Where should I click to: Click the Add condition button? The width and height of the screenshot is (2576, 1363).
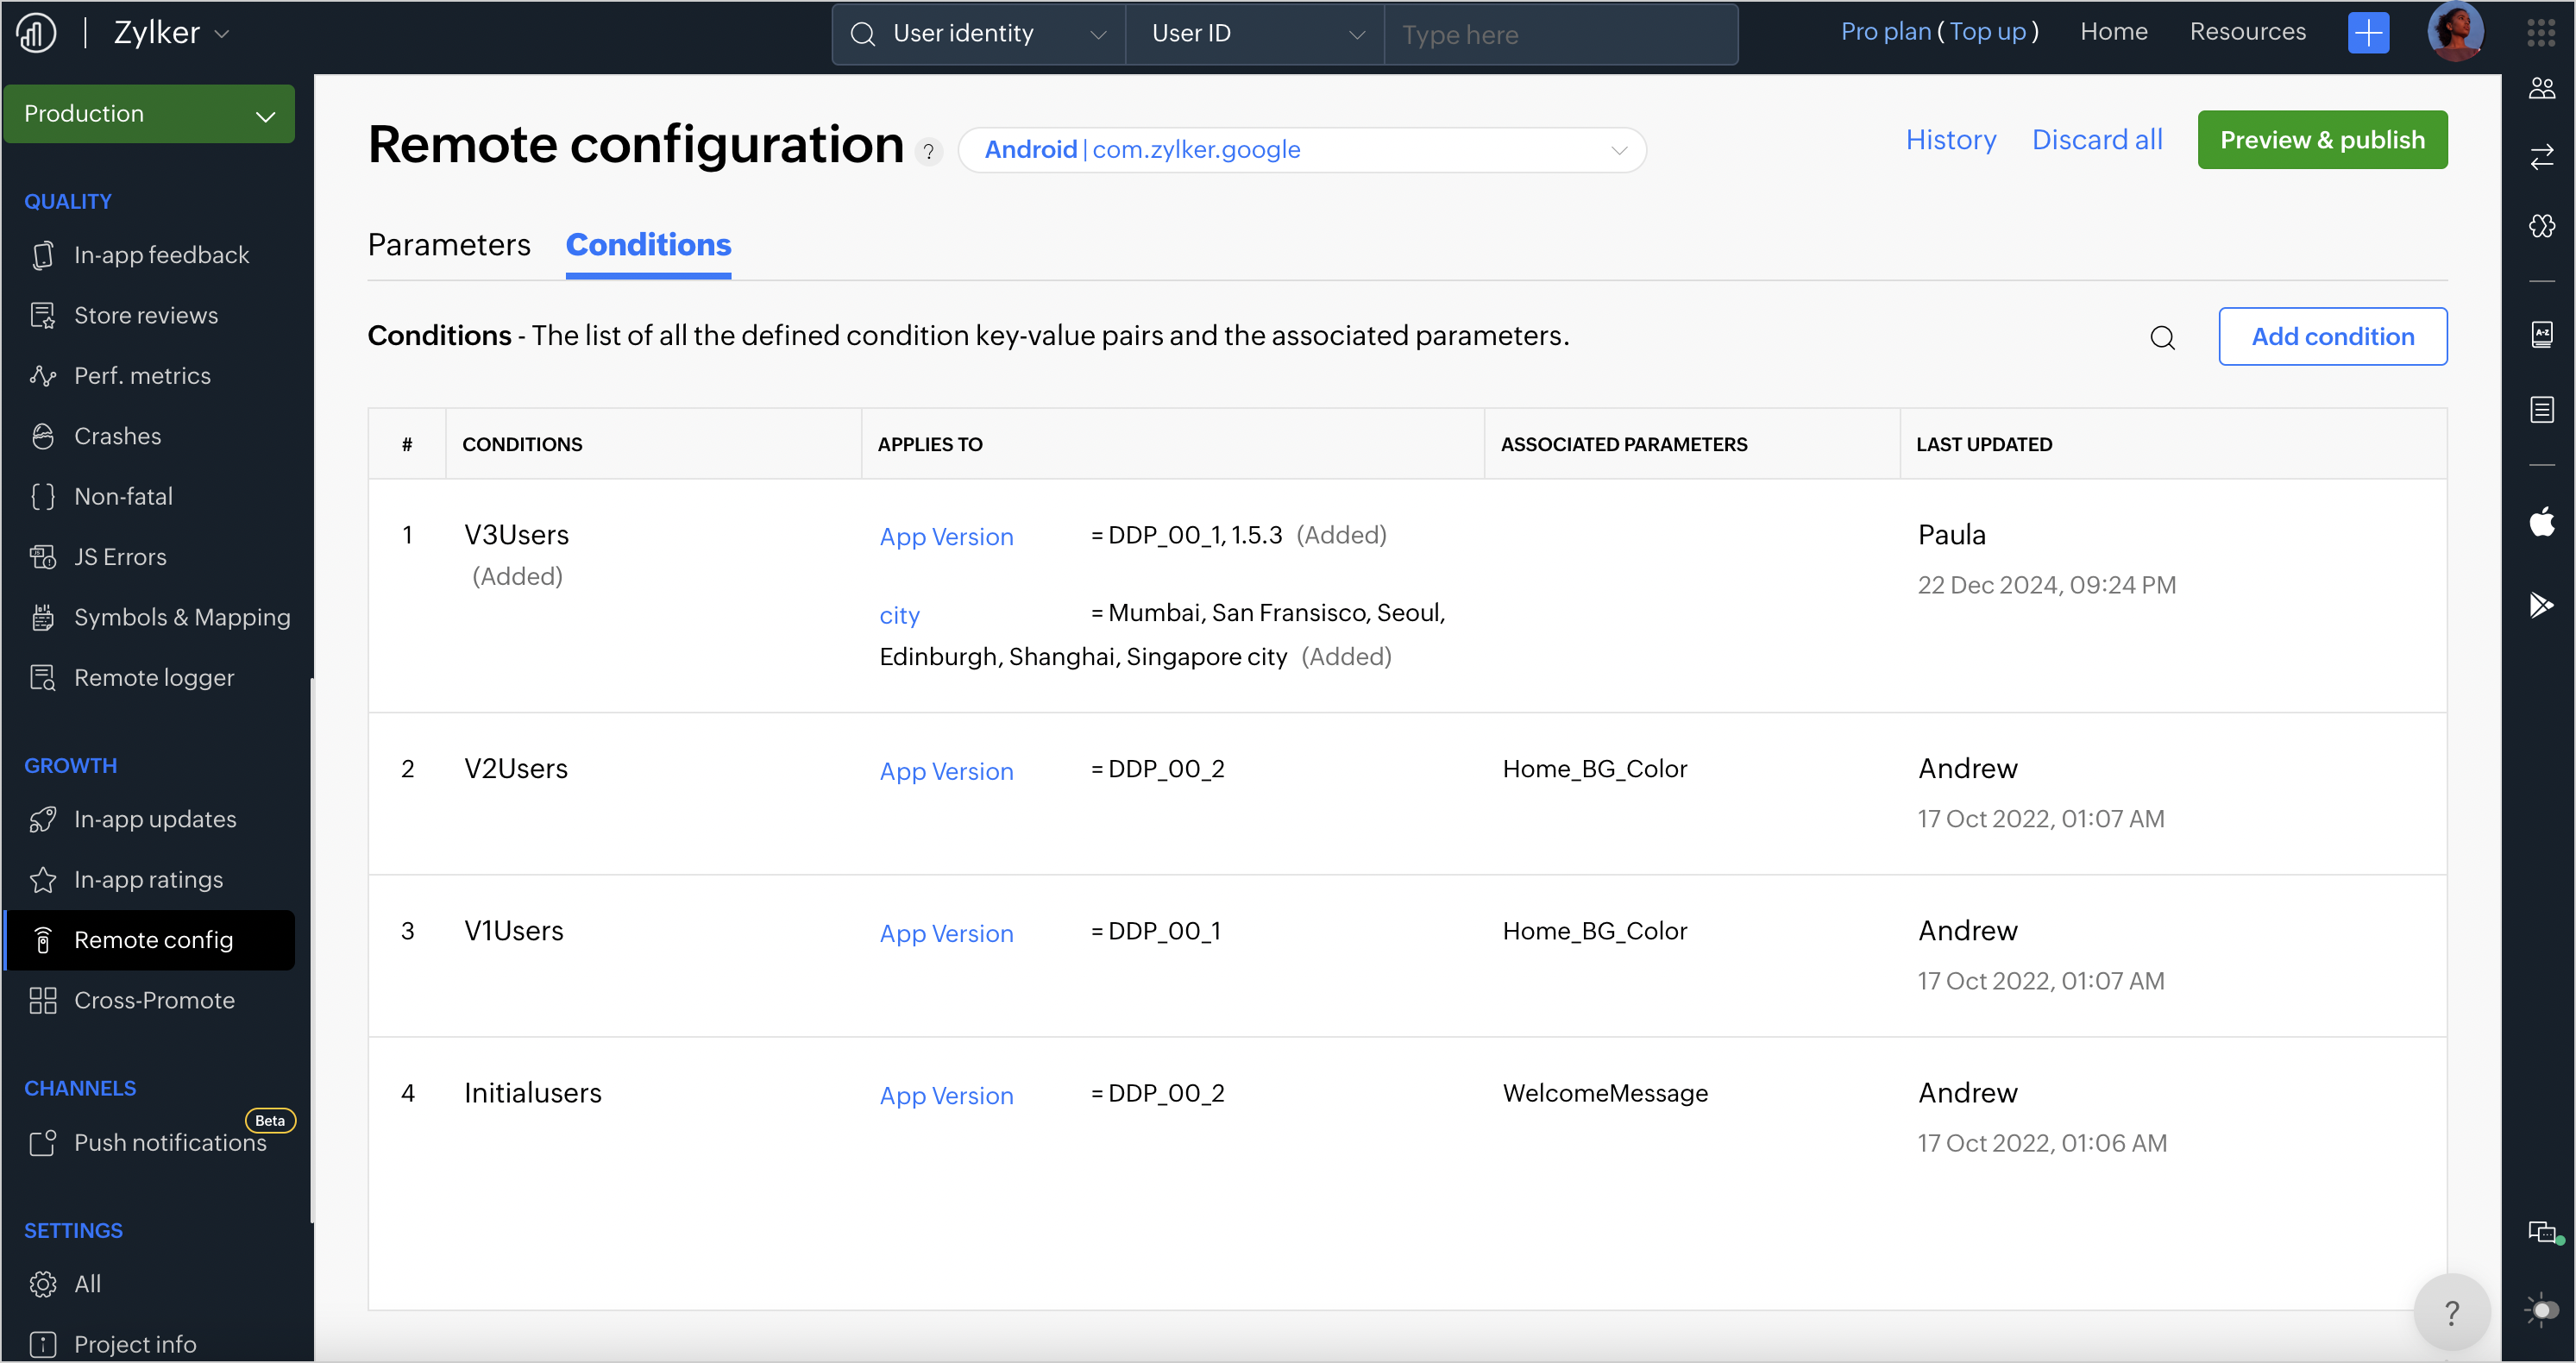(2332, 337)
